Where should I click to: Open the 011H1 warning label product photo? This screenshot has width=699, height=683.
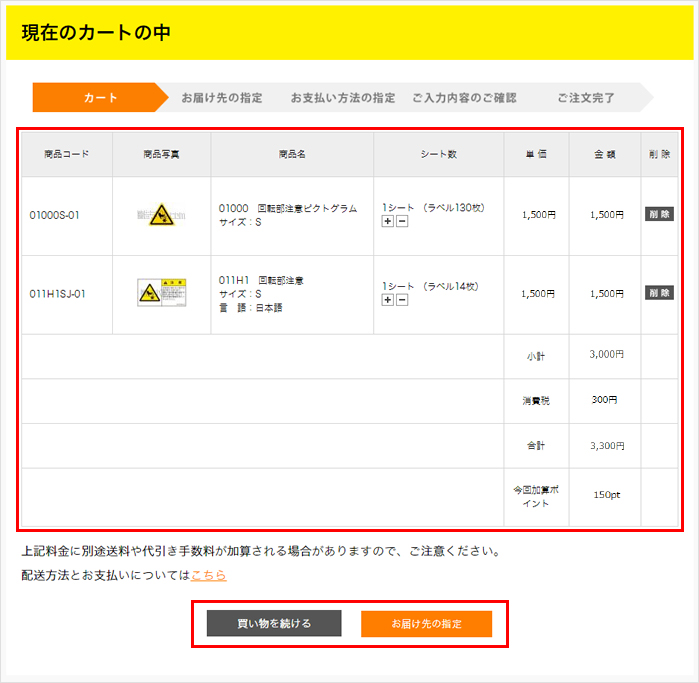coord(161,293)
